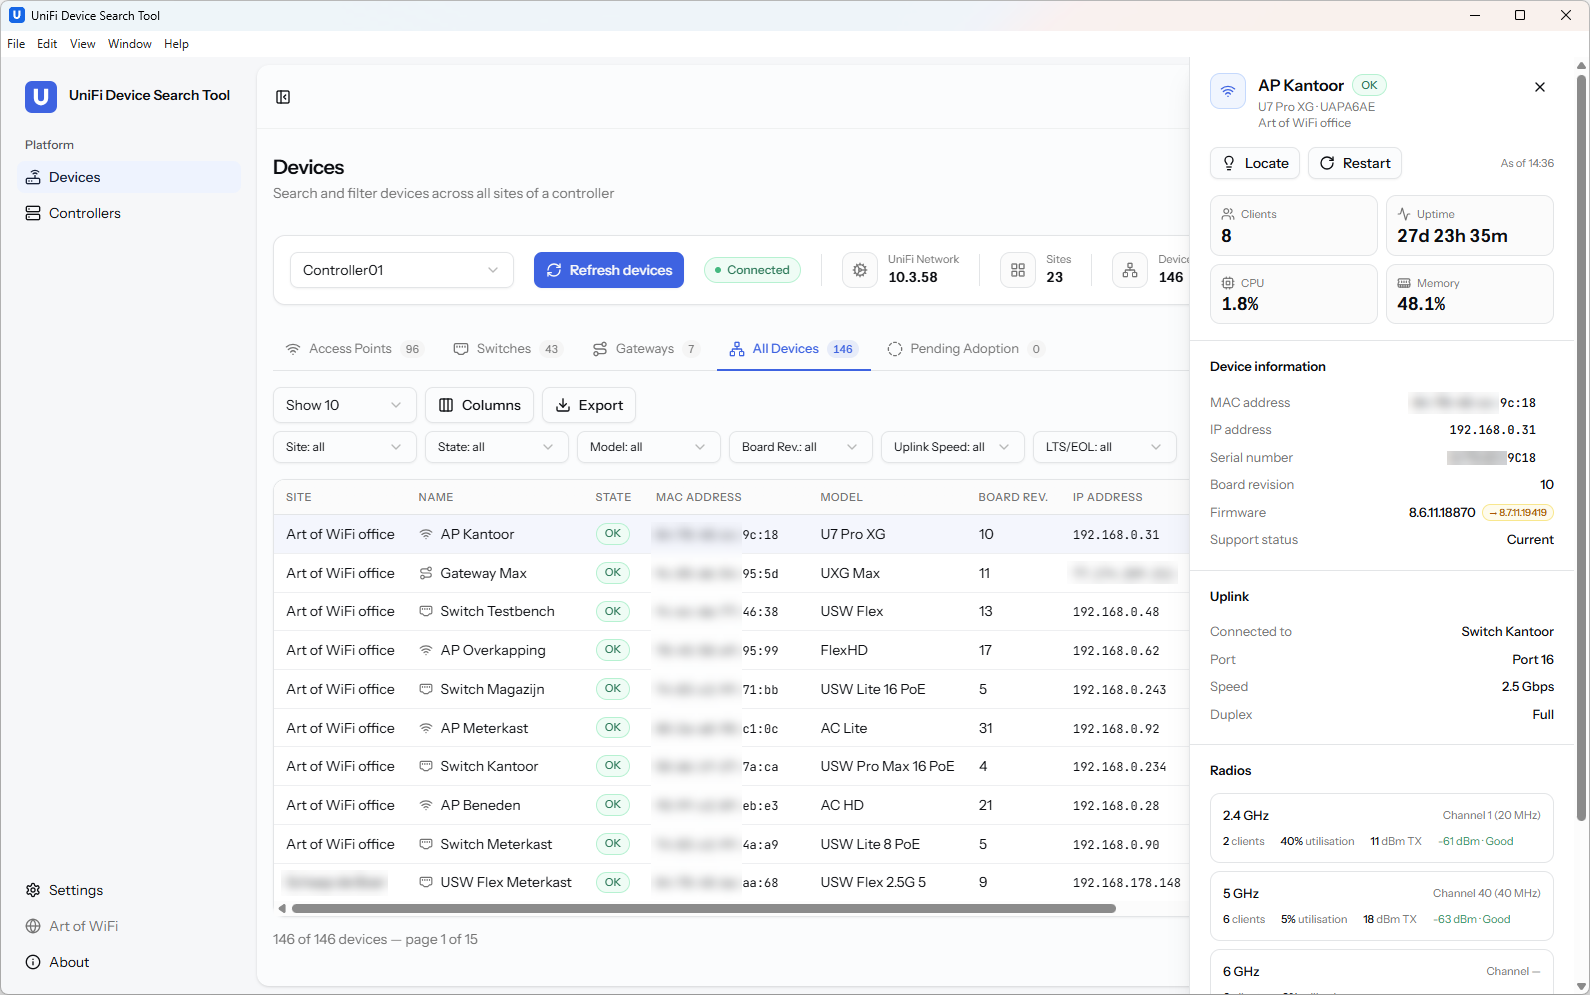The width and height of the screenshot is (1590, 995).
Task: Open the Help menu
Action: (x=176, y=44)
